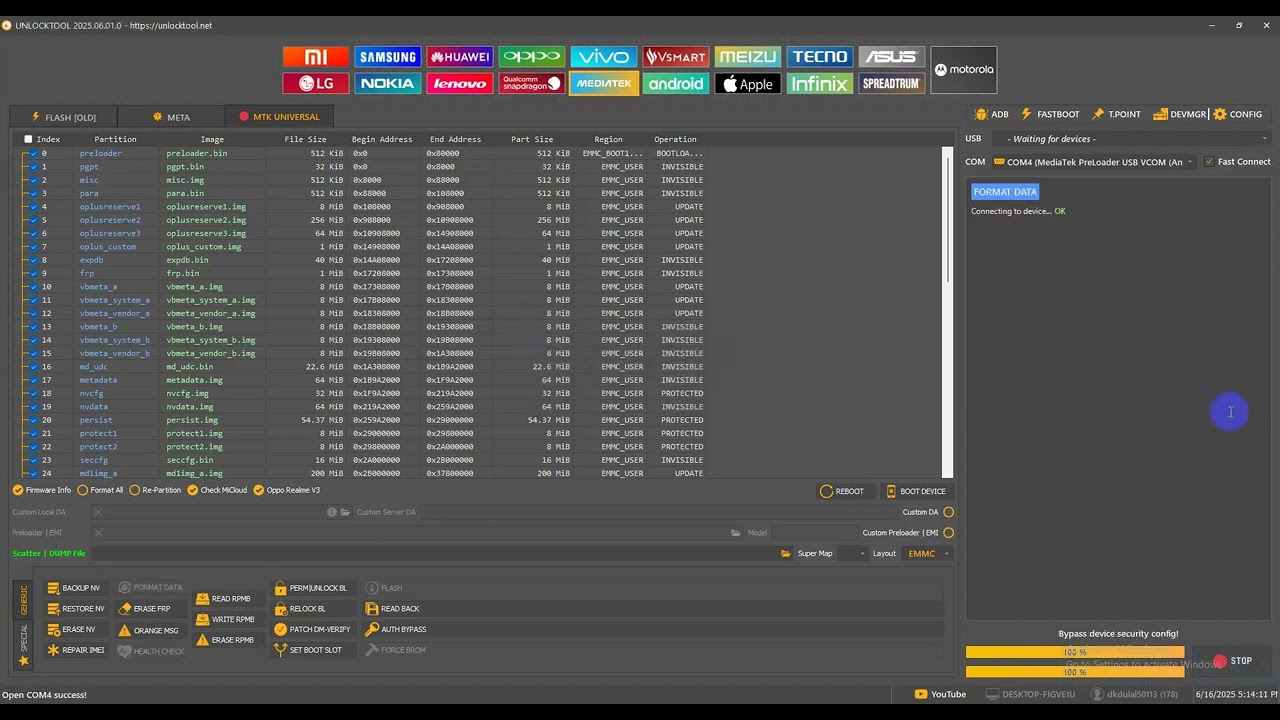Toggle the Oppo Realme V3 option
Image resolution: width=1280 pixels, height=720 pixels.
coord(287,490)
